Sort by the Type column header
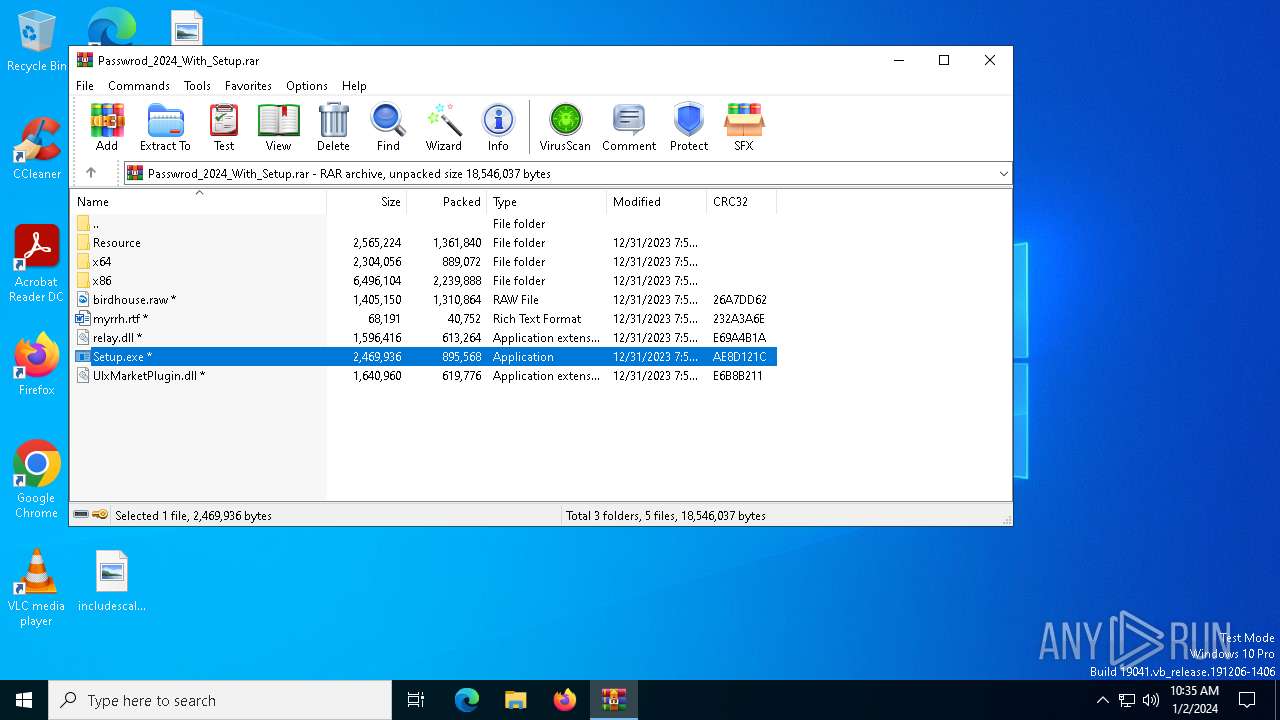This screenshot has width=1280, height=720. point(547,202)
